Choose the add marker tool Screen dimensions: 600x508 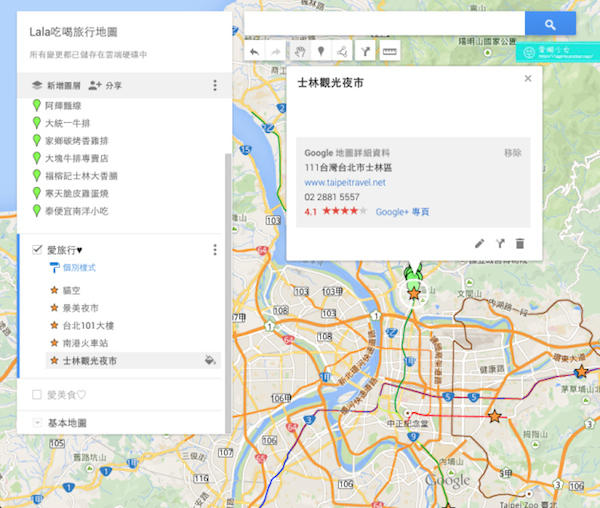pos(321,50)
